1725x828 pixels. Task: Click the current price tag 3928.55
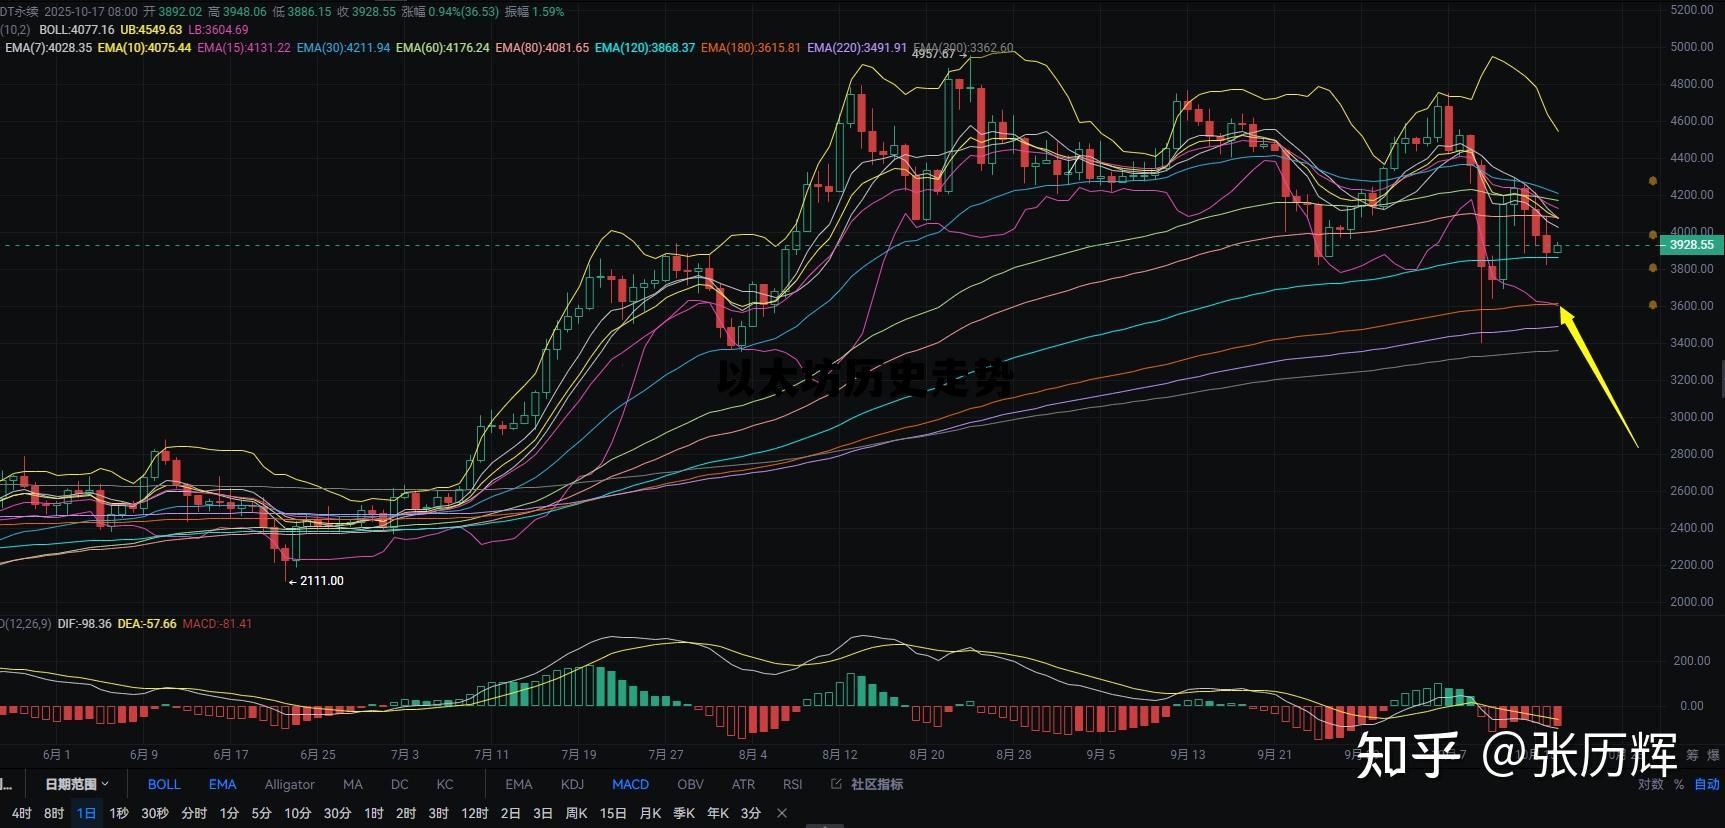pos(1691,245)
